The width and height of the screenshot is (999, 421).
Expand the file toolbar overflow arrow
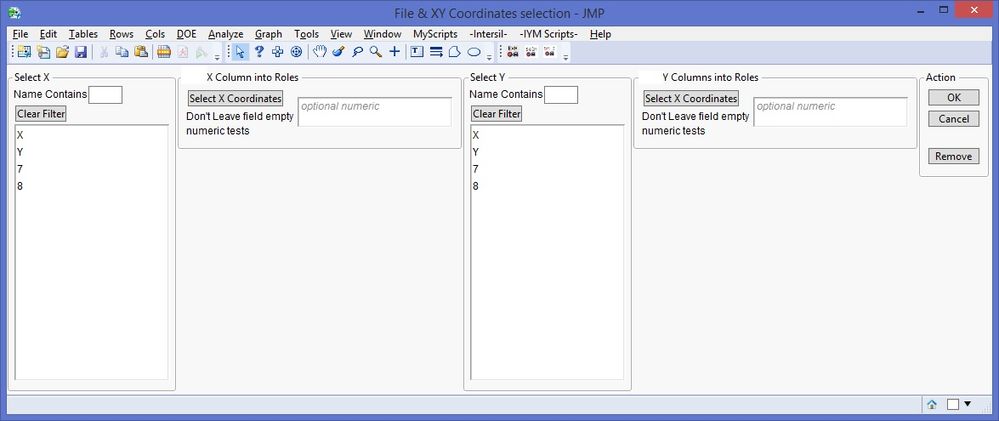click(x=217, y=57)
